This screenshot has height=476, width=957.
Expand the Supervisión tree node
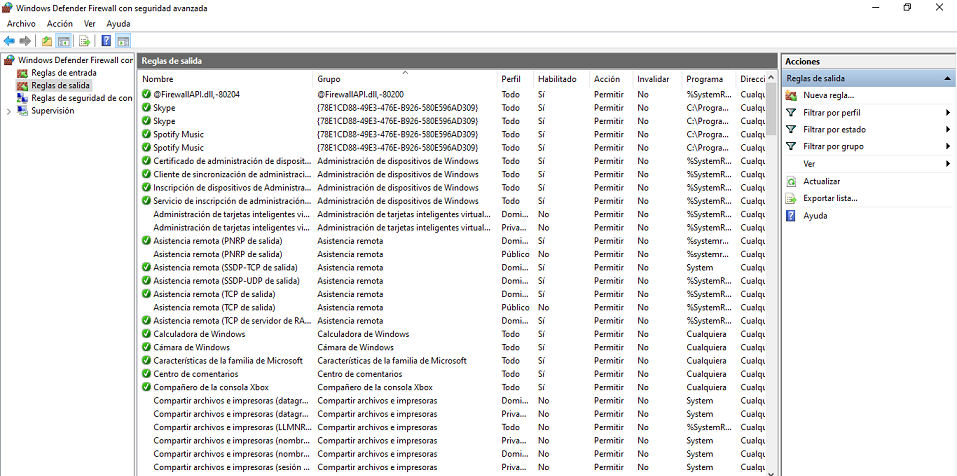9,112
